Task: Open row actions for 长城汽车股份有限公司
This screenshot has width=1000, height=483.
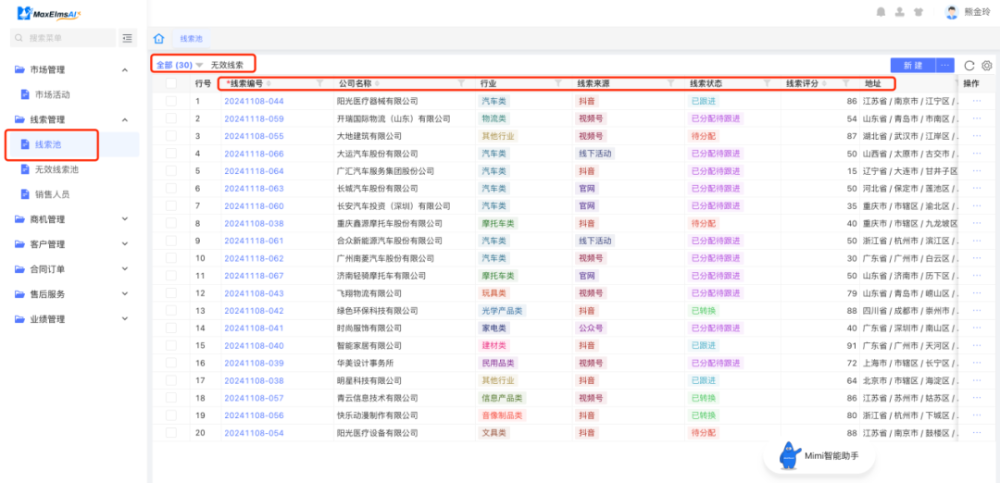Action: coord(976,188)
